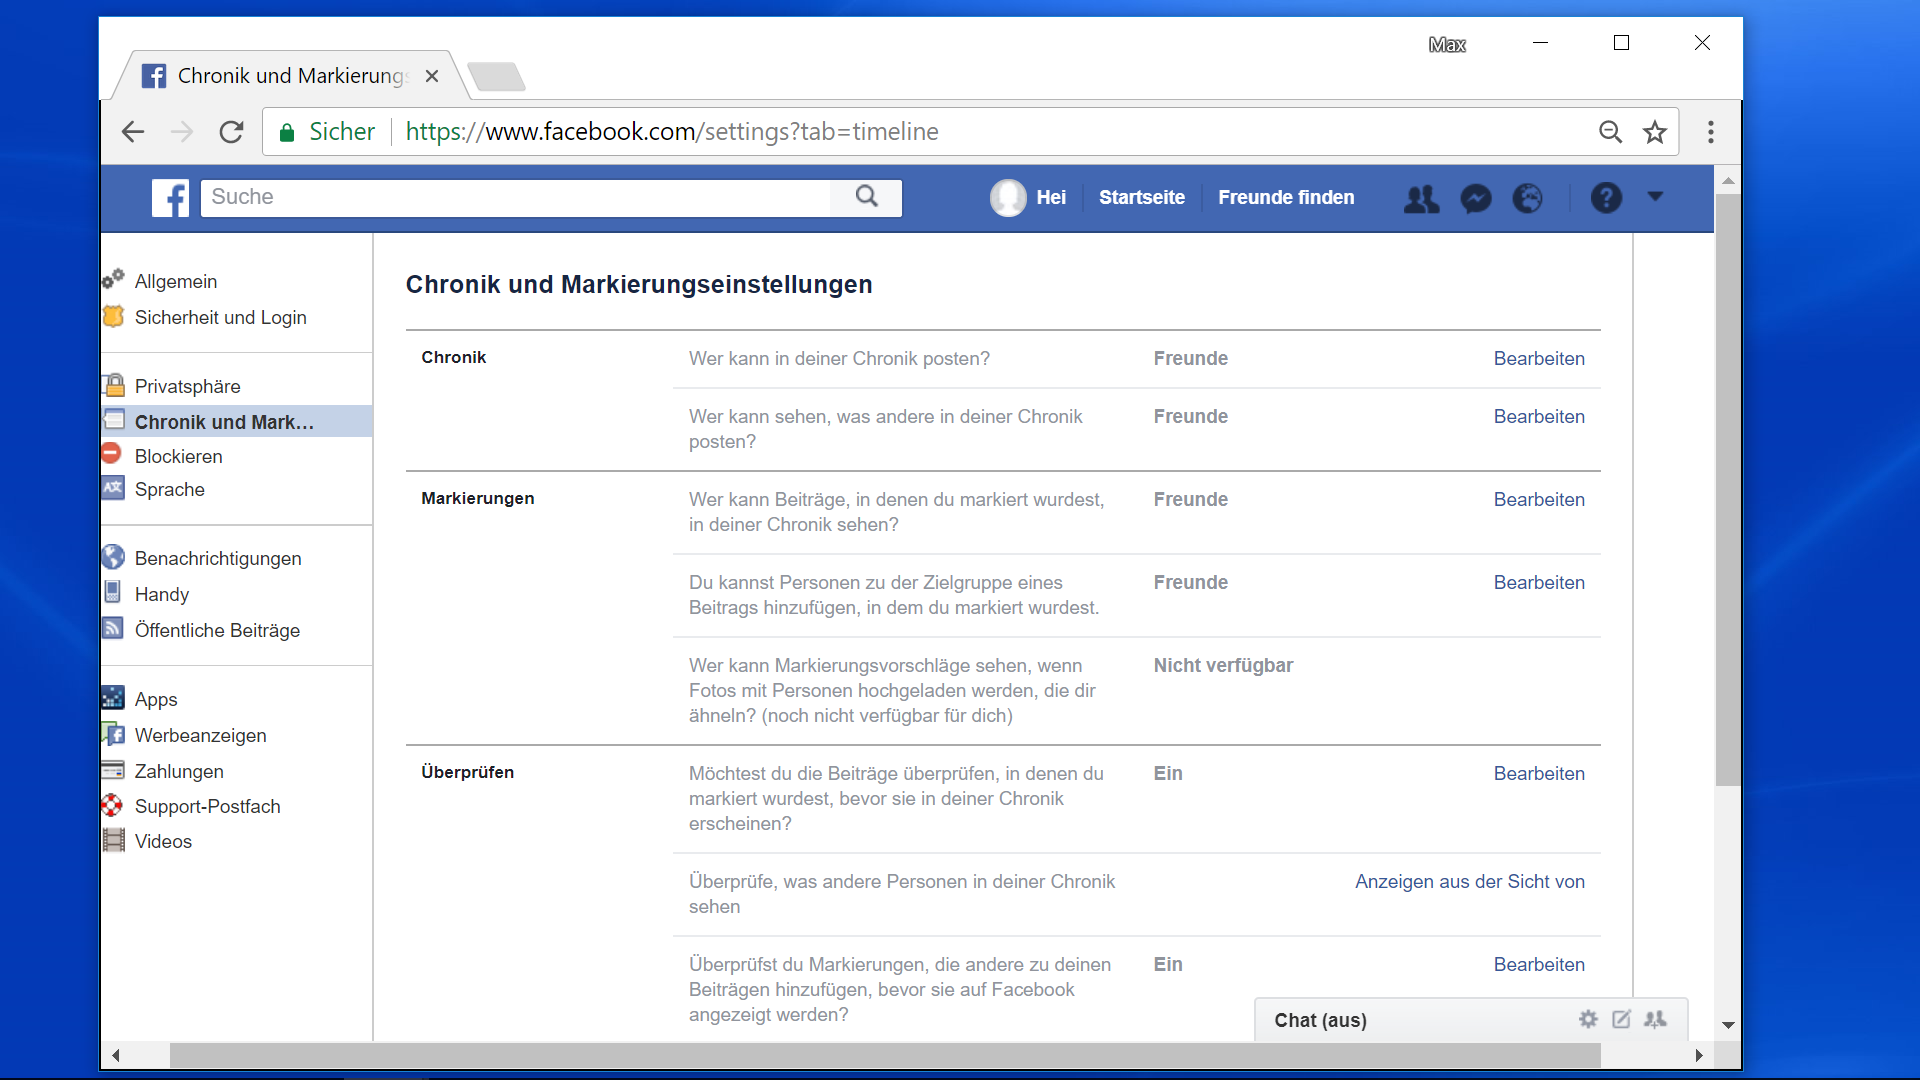Open the friend requests icon
The height and width of the screenshot is (1080, 1920).
point(1421,198)
